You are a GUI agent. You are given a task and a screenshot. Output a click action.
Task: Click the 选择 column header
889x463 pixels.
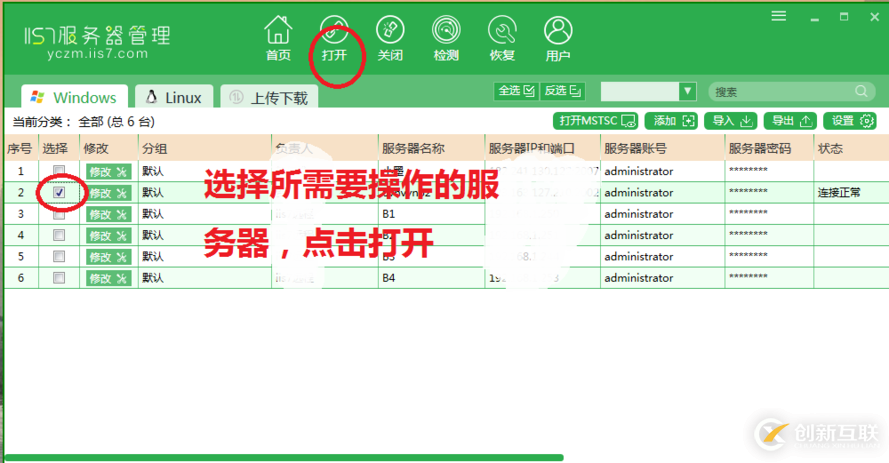pos(59,148)
